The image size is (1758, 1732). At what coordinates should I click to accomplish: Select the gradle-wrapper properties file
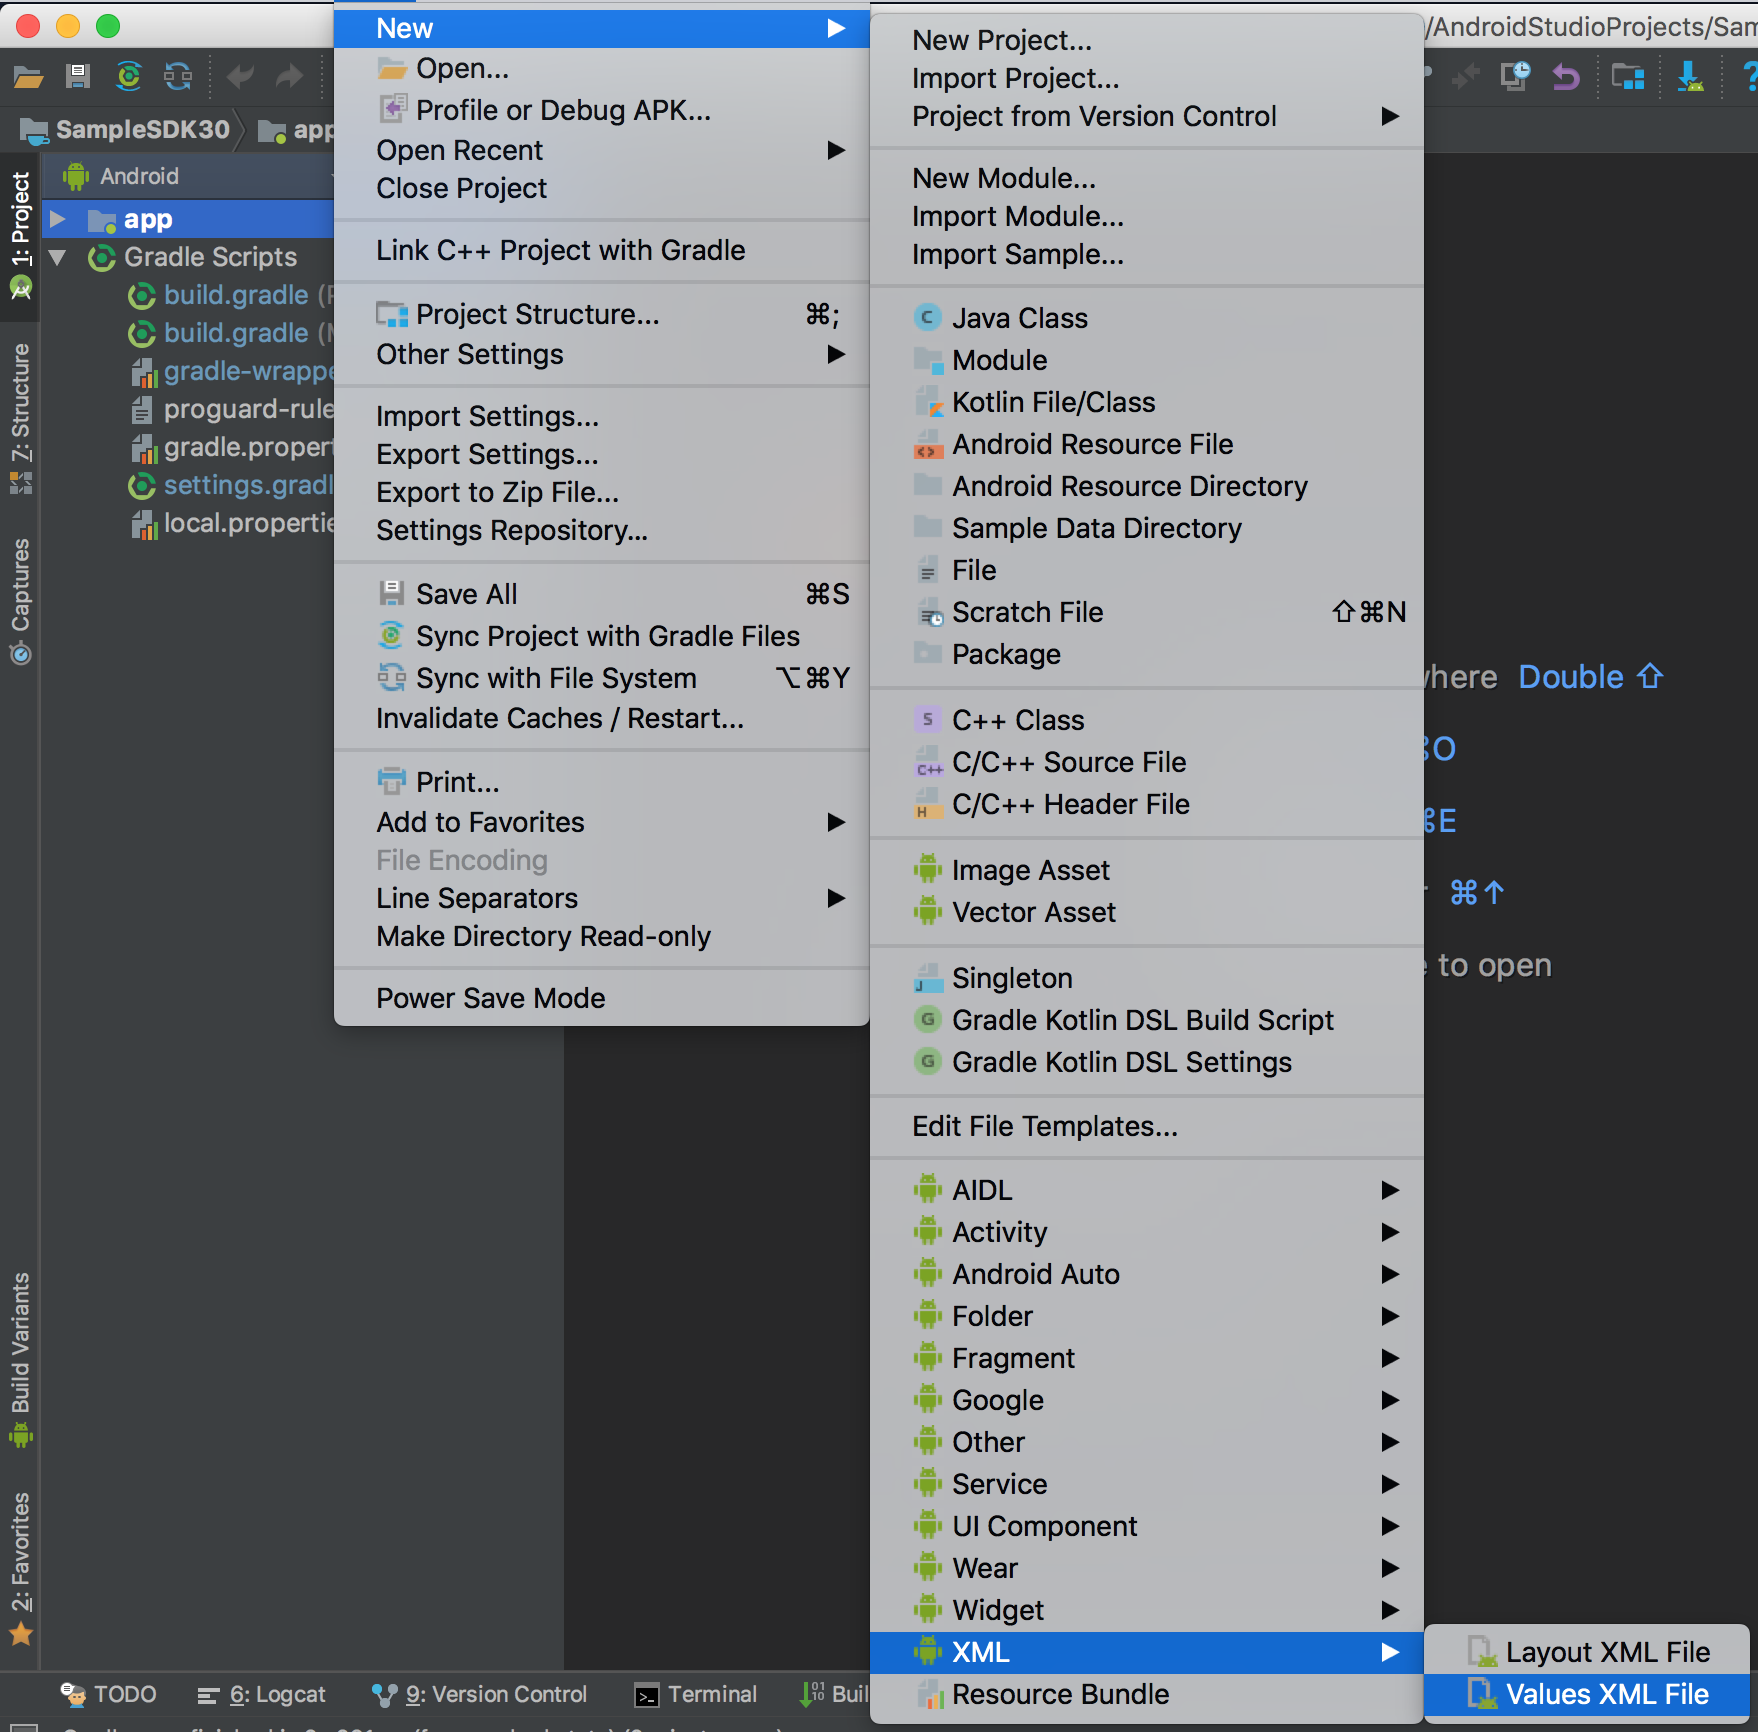tap(232, 371)
